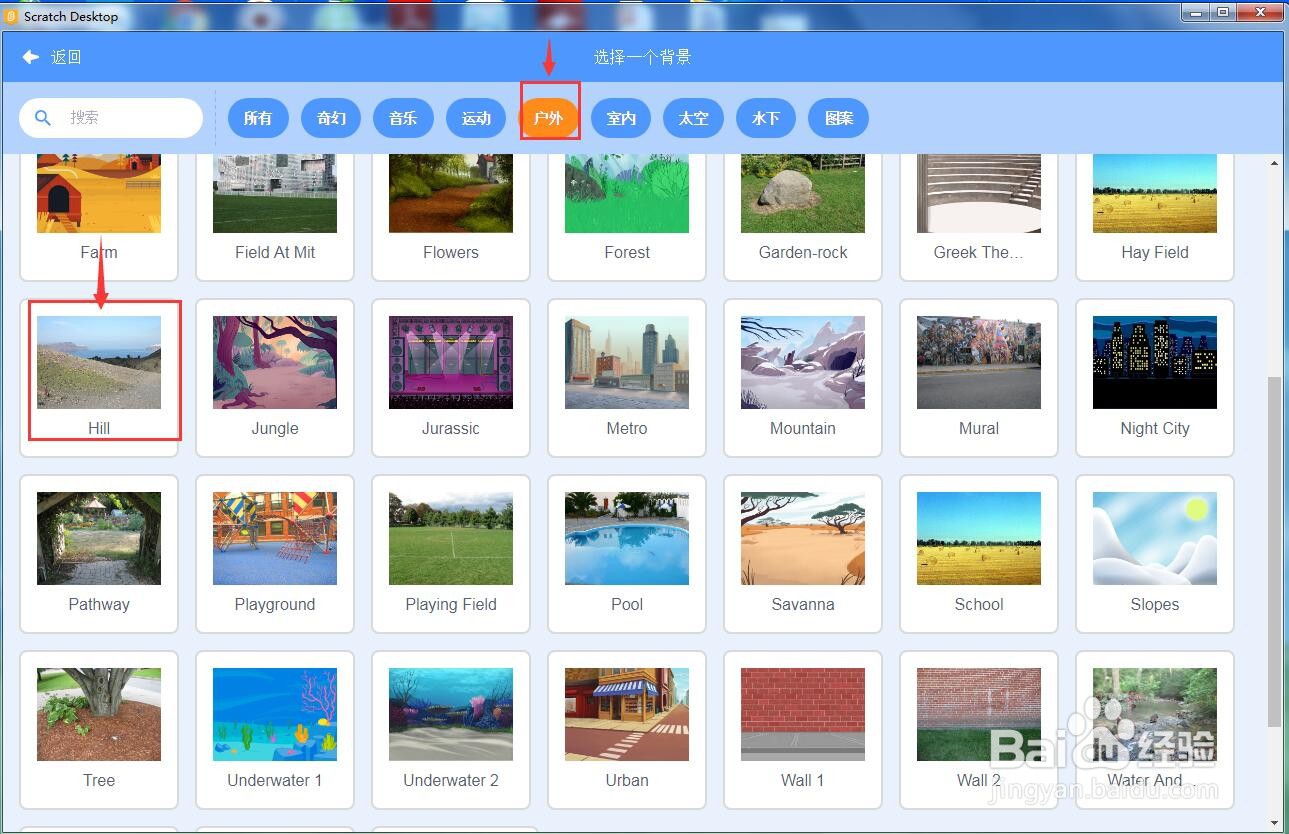The image size is (1289, 834).
Task: Pick the Night City backdrop thumbnail
Action: point(1155,362)
